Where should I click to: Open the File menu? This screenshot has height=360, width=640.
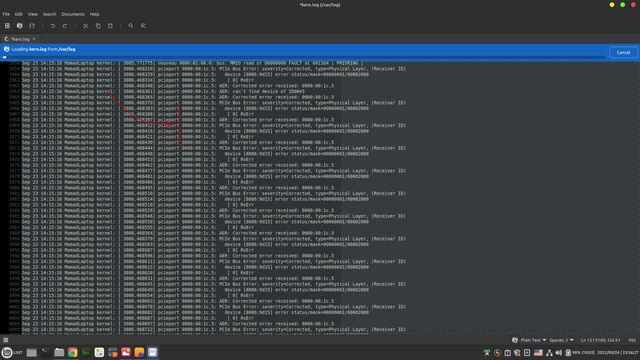click(6, 14)
